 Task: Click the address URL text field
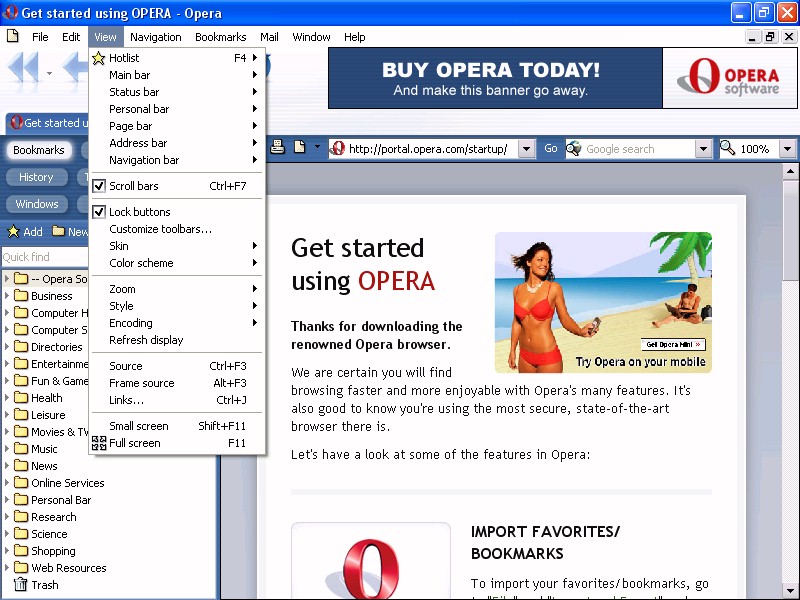click(x=431, y=149)
